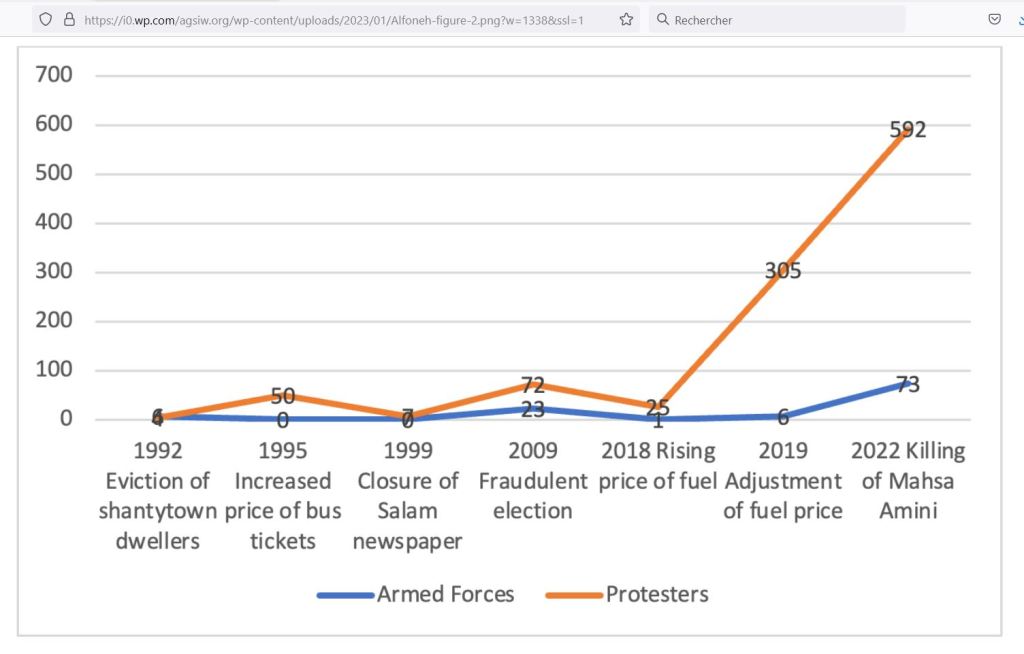
Task: Click the 1999 Closure of Salam newspaper label
Action: coord(408,495)
